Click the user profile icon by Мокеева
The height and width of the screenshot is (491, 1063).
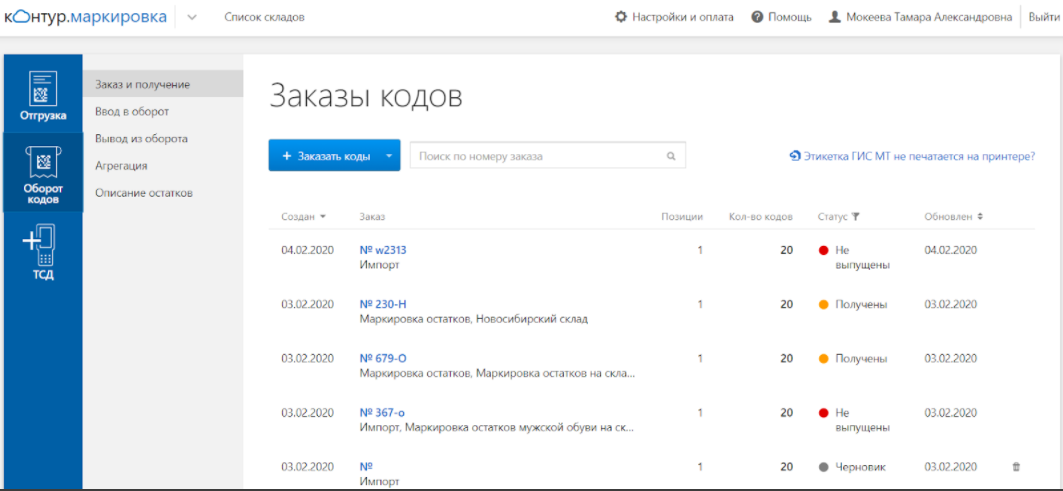835,17
